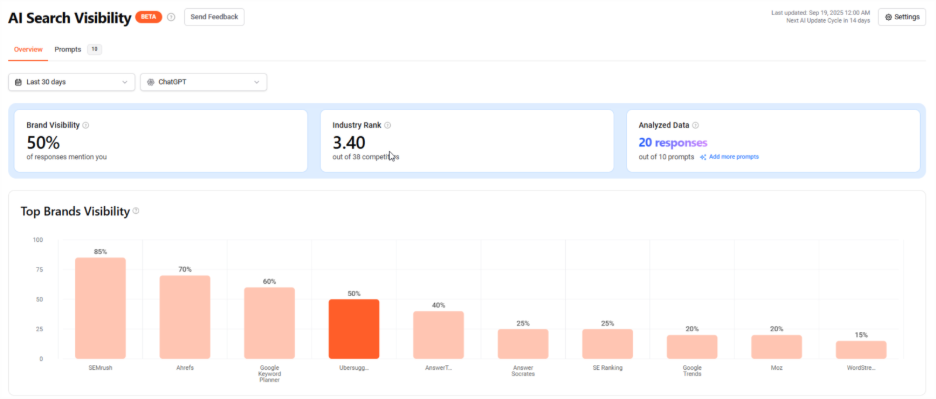Viewport: 936px width, 399px height.
Task: Click the Prompts count badge showing 10
Action: pos(94,50)
